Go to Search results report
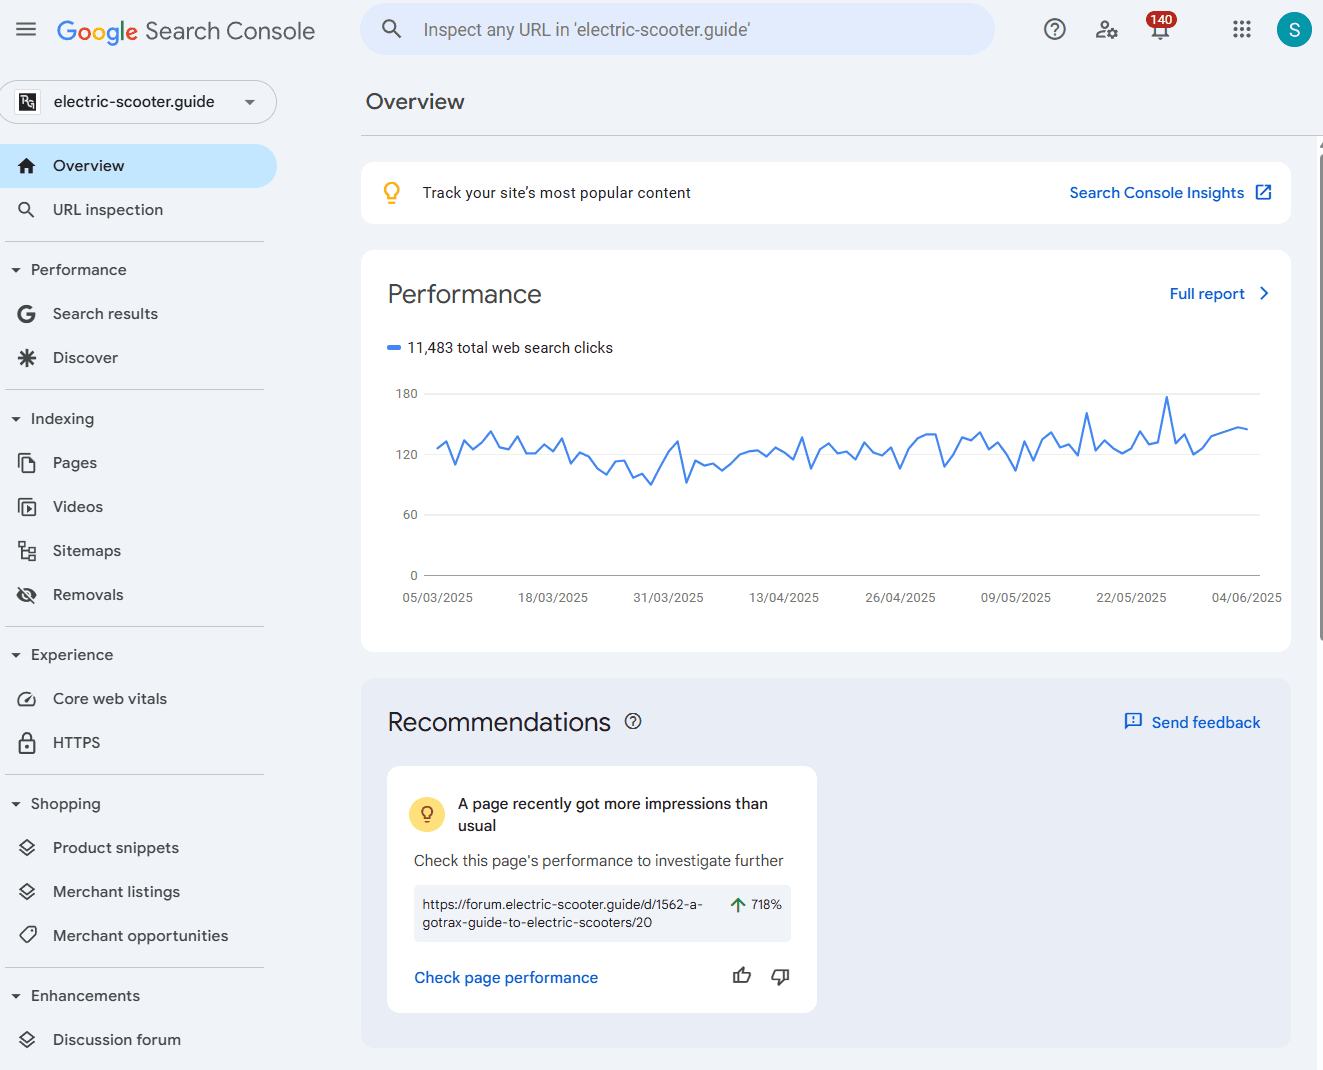This screenshot has width=1323, height=1070. point(105,314)
